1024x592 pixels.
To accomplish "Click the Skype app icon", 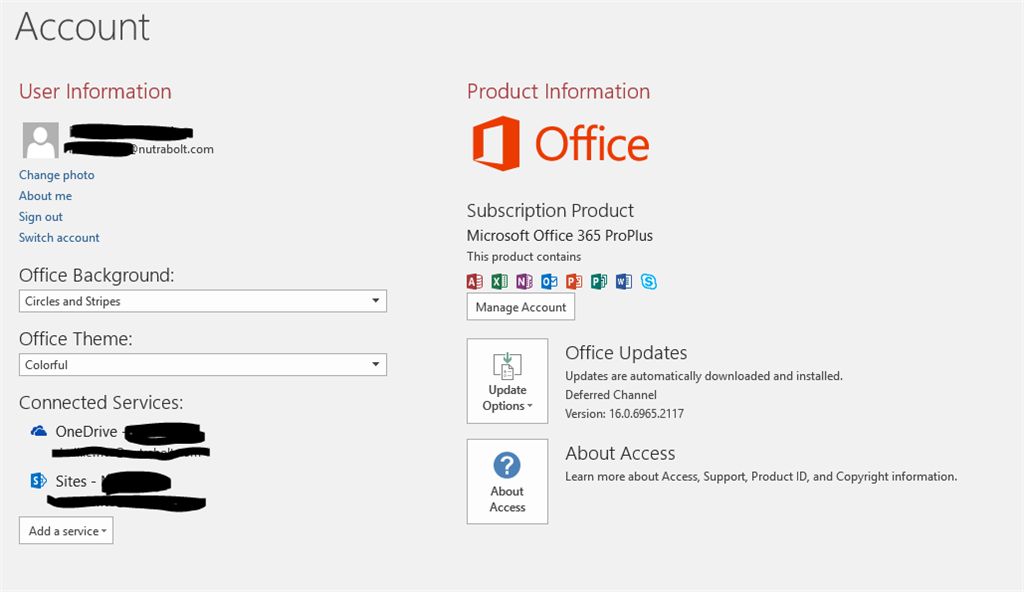I will click(x=648, y=281).
